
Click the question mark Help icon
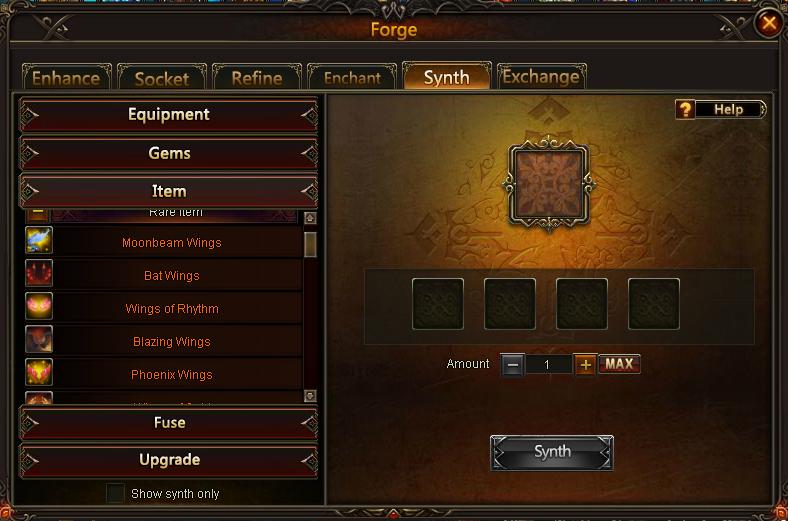pos(685,109)
